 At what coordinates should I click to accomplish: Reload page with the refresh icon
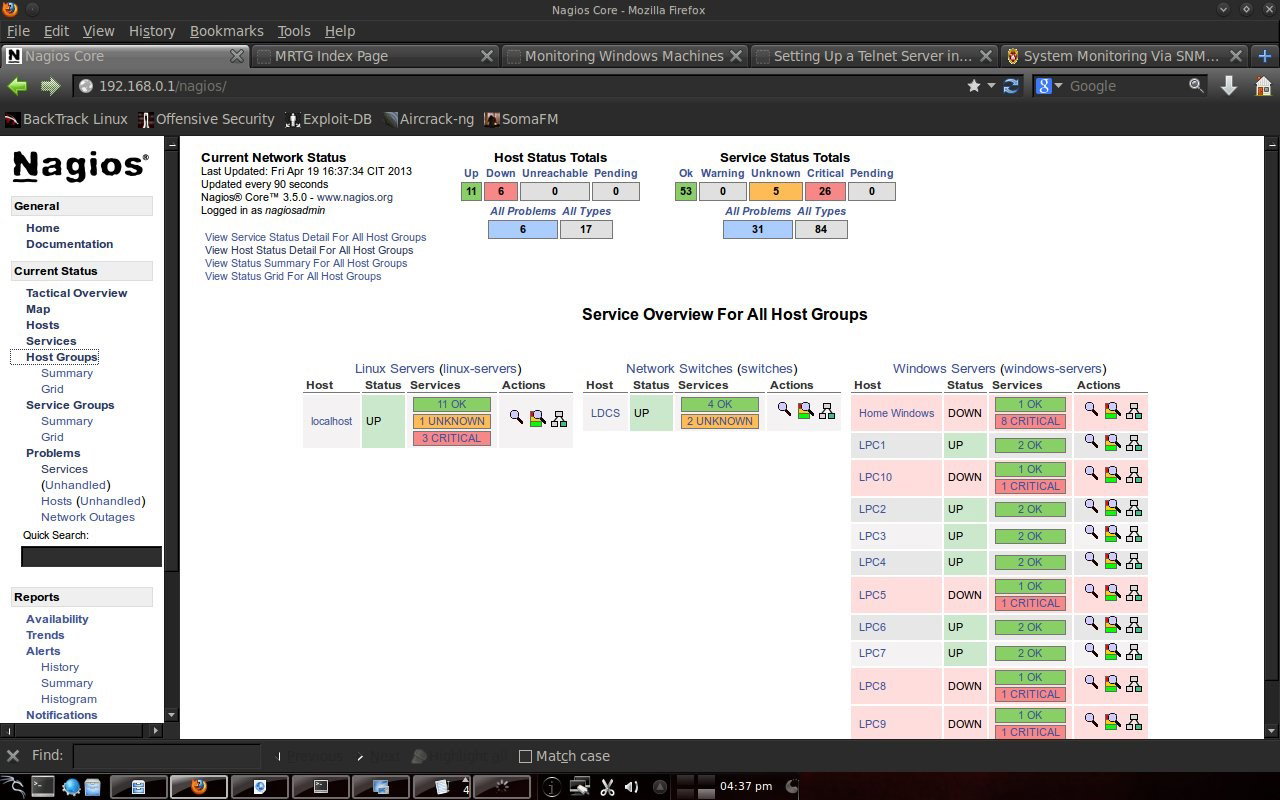(1012, 86)
